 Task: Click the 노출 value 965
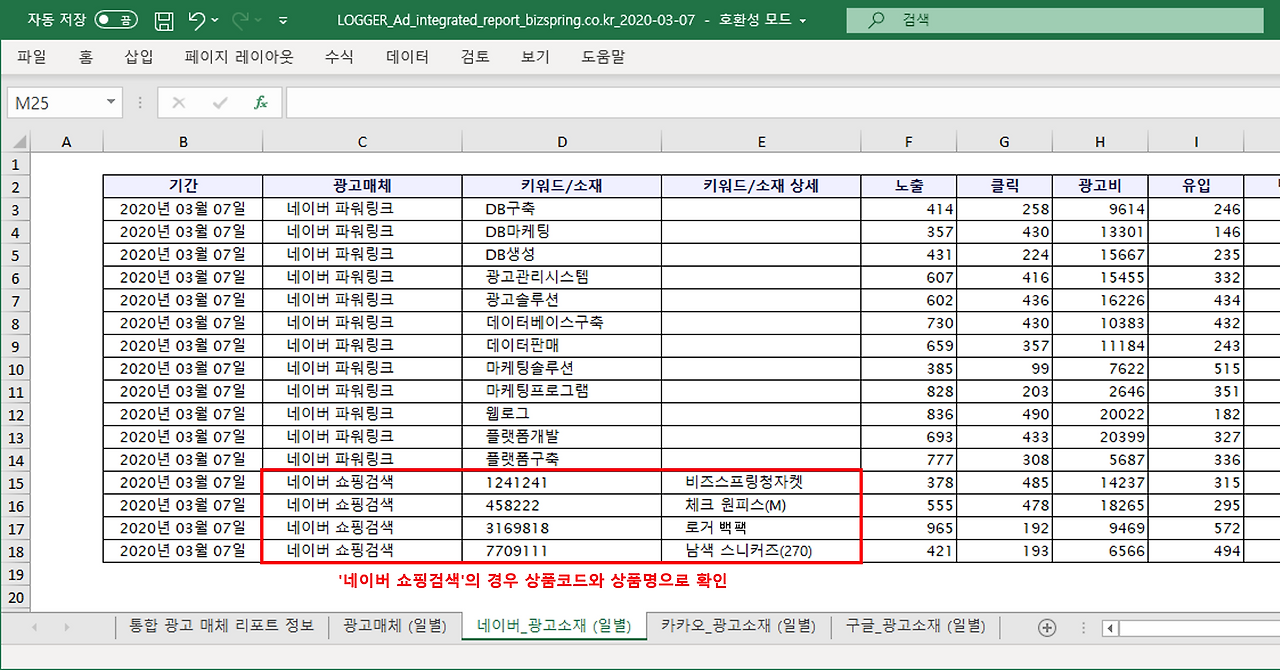pyautogui.click(x=908, y=528)
